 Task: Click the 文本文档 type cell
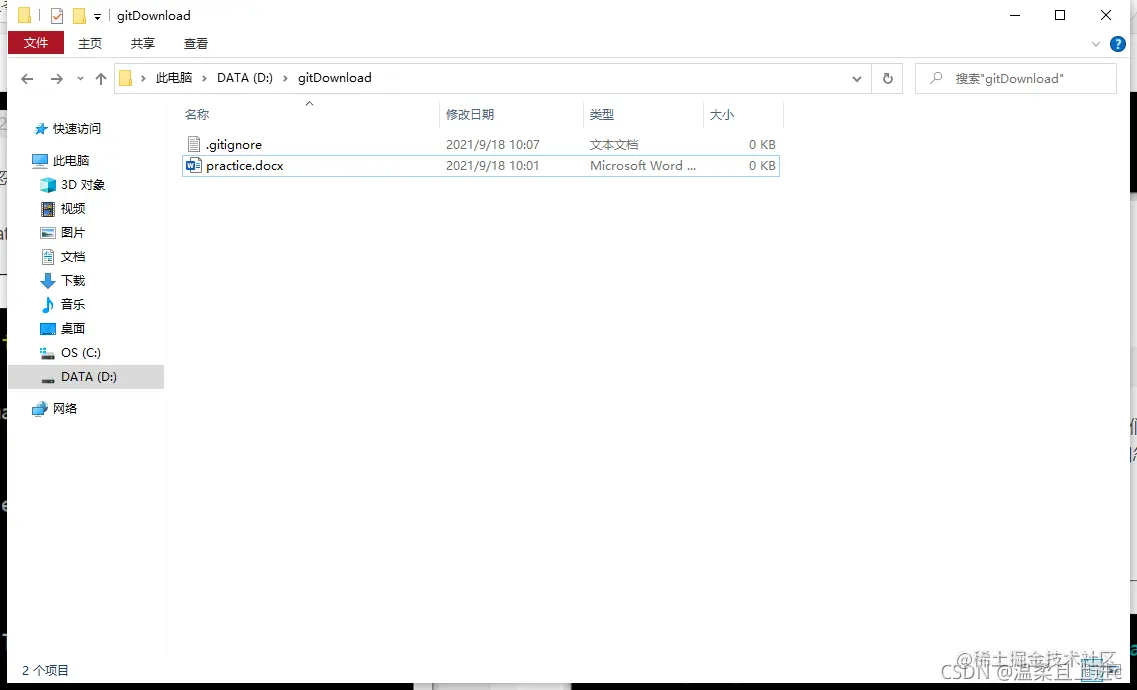coord(614,145)
